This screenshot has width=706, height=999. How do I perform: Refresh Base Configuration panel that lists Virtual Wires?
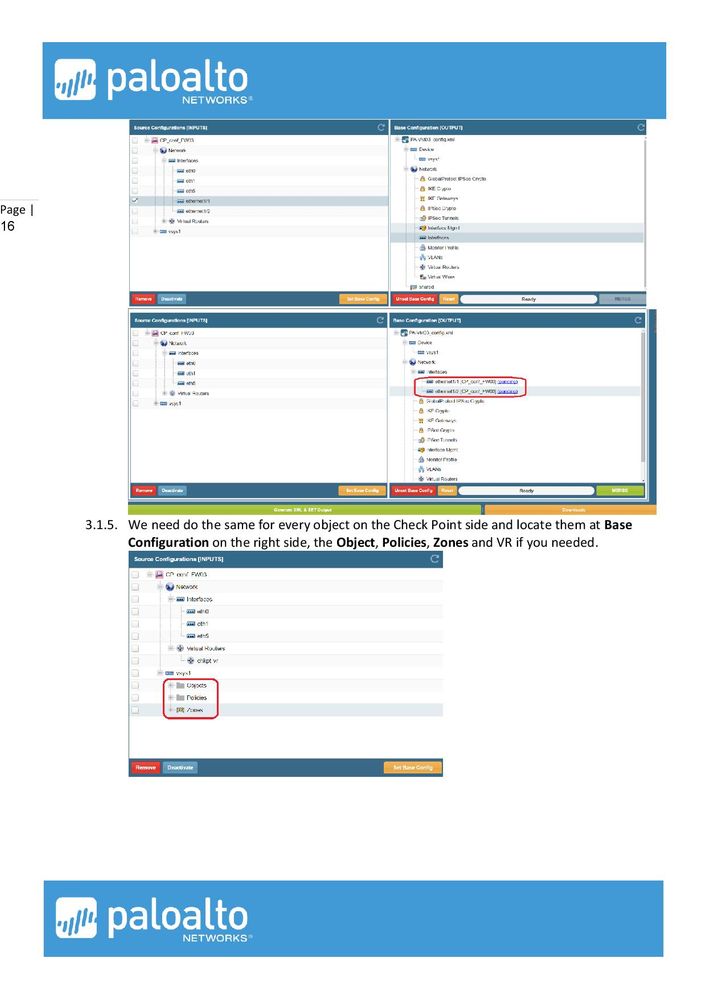click(x=640, y=127)
